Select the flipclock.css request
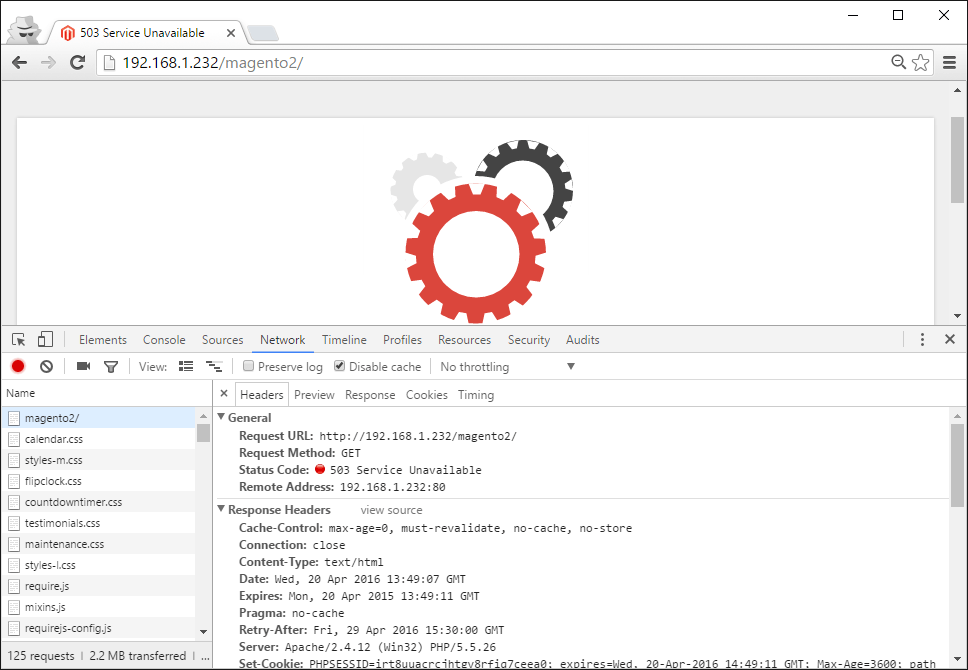 tap(99, 481)
